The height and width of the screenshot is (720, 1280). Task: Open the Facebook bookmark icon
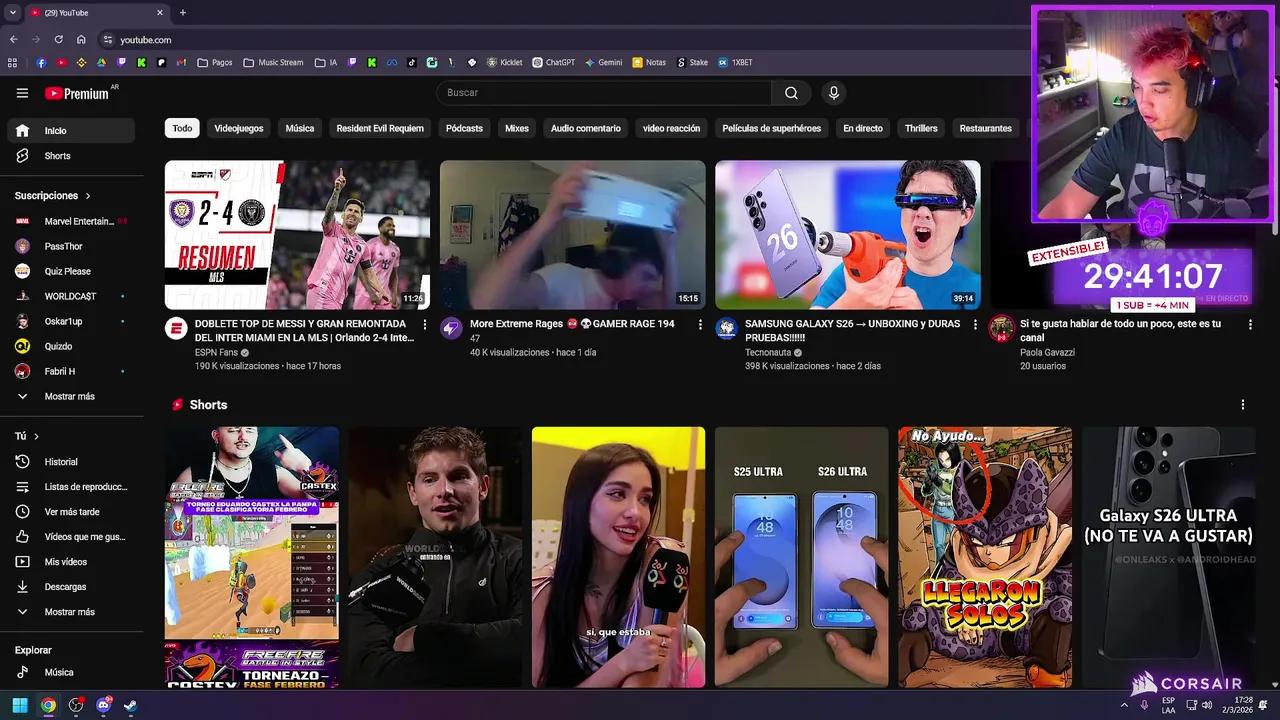coord(41,62)
